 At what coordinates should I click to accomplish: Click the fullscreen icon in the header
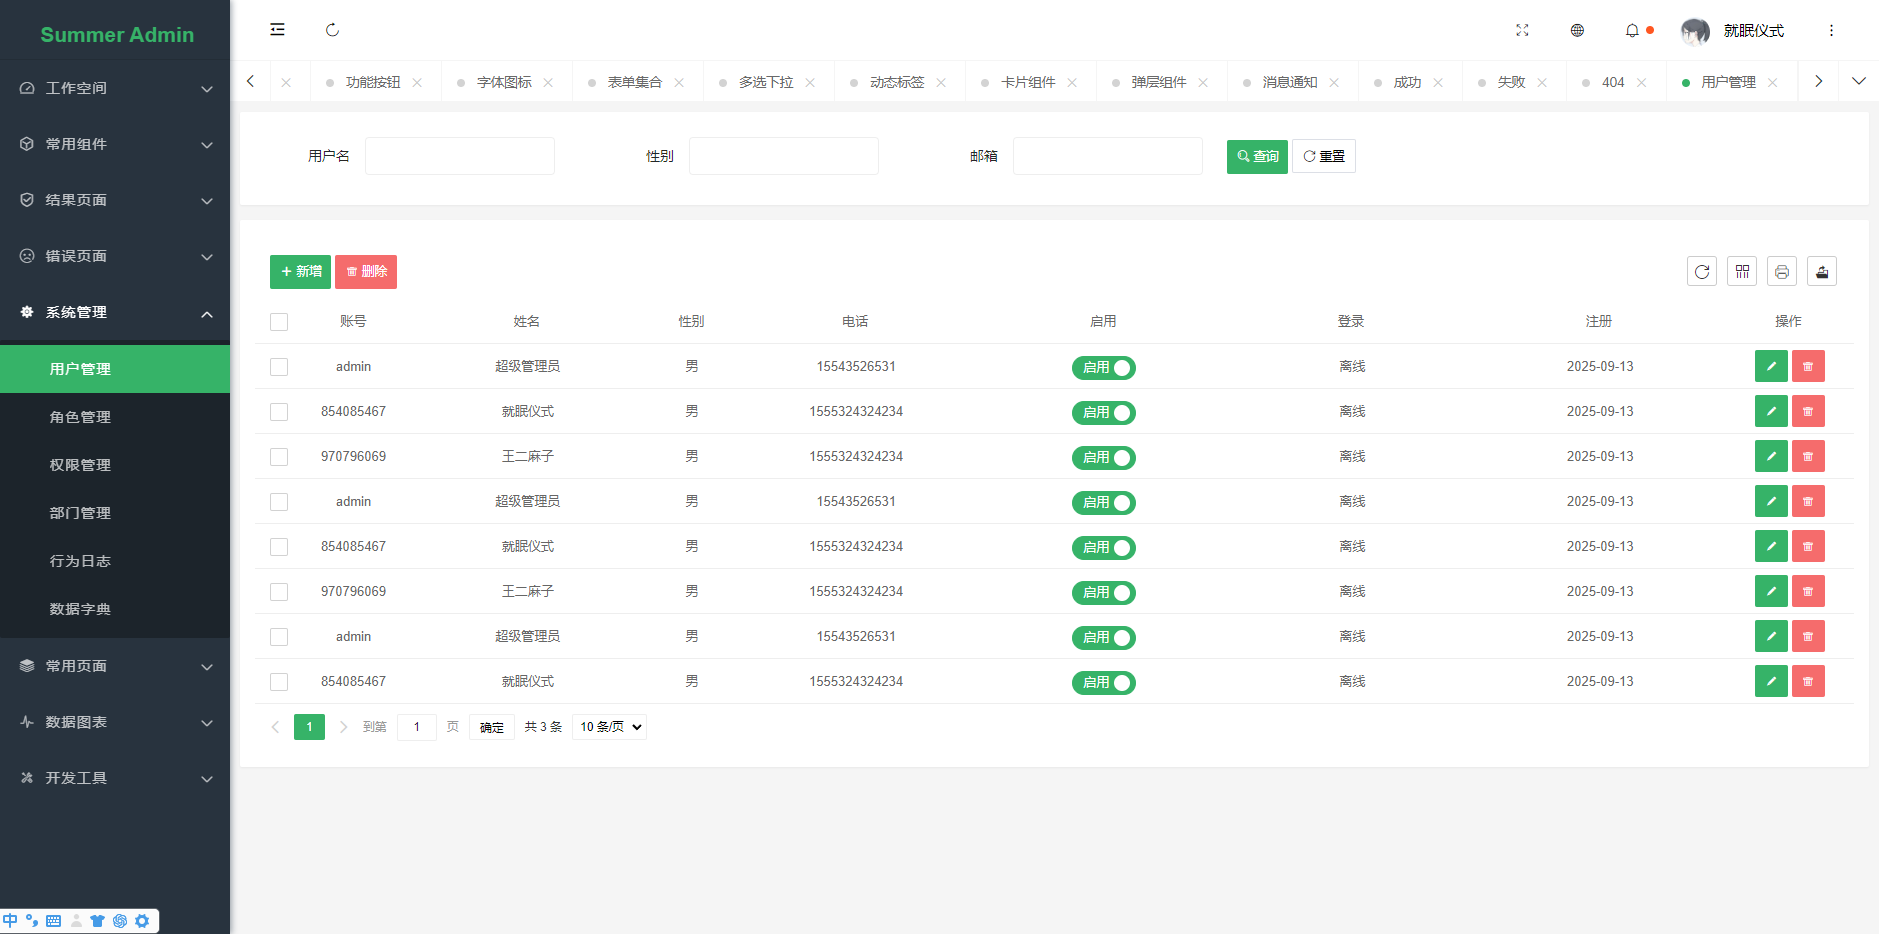click(x=1522, y=30)
